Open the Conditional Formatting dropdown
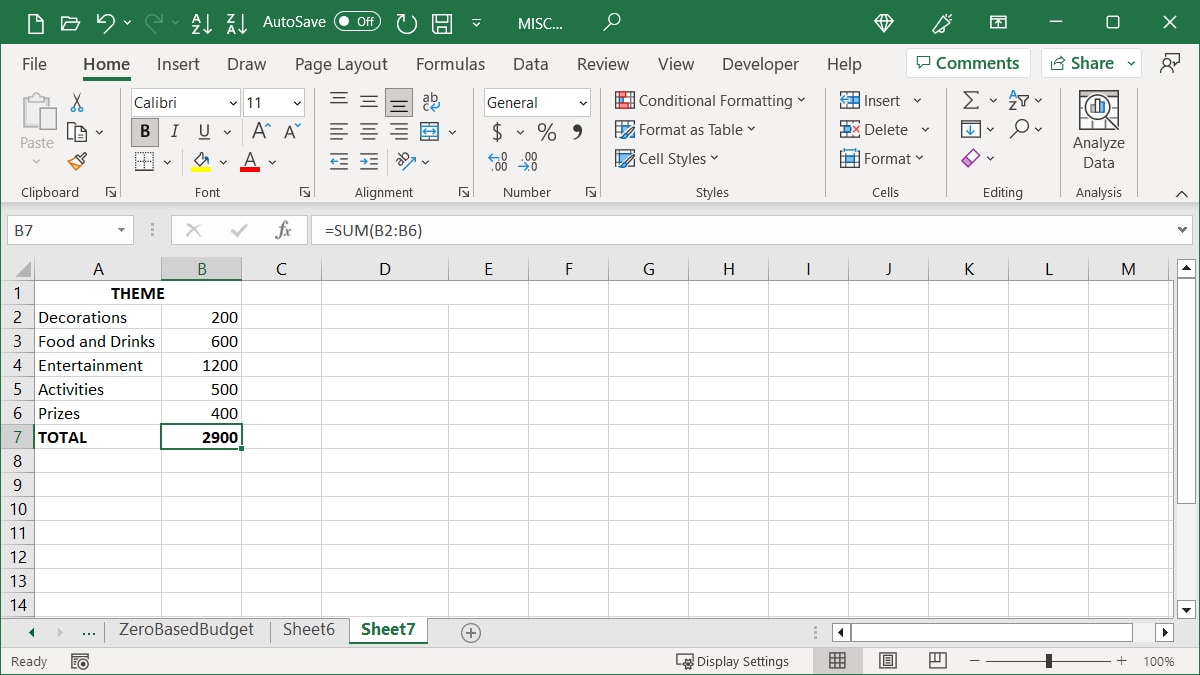 [x=711, y=100]
